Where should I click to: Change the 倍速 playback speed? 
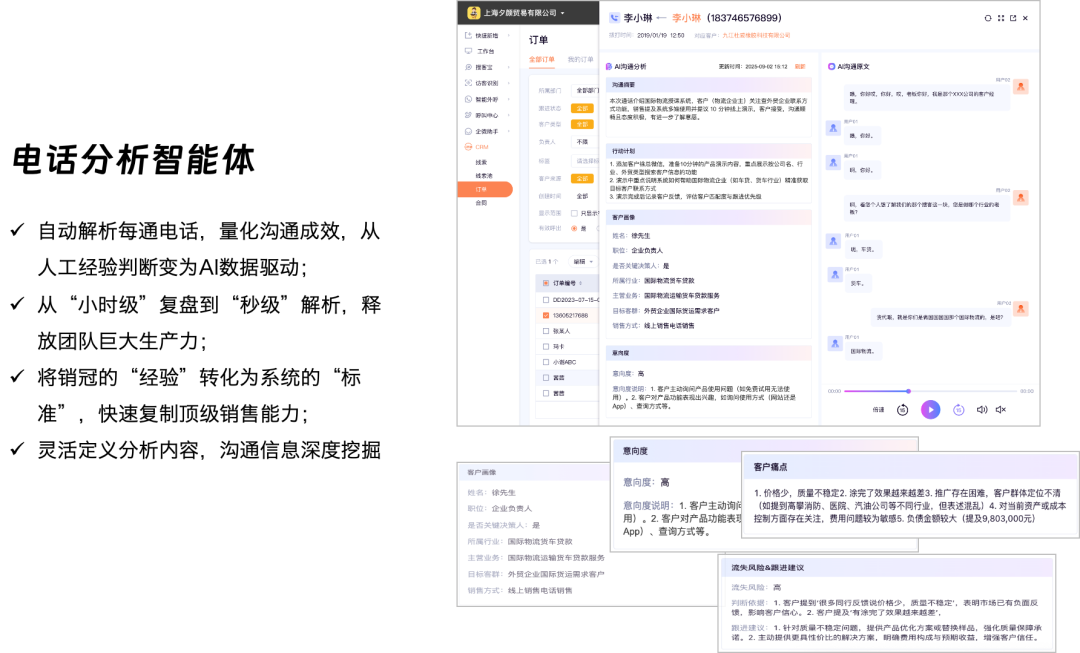point(878,410)
